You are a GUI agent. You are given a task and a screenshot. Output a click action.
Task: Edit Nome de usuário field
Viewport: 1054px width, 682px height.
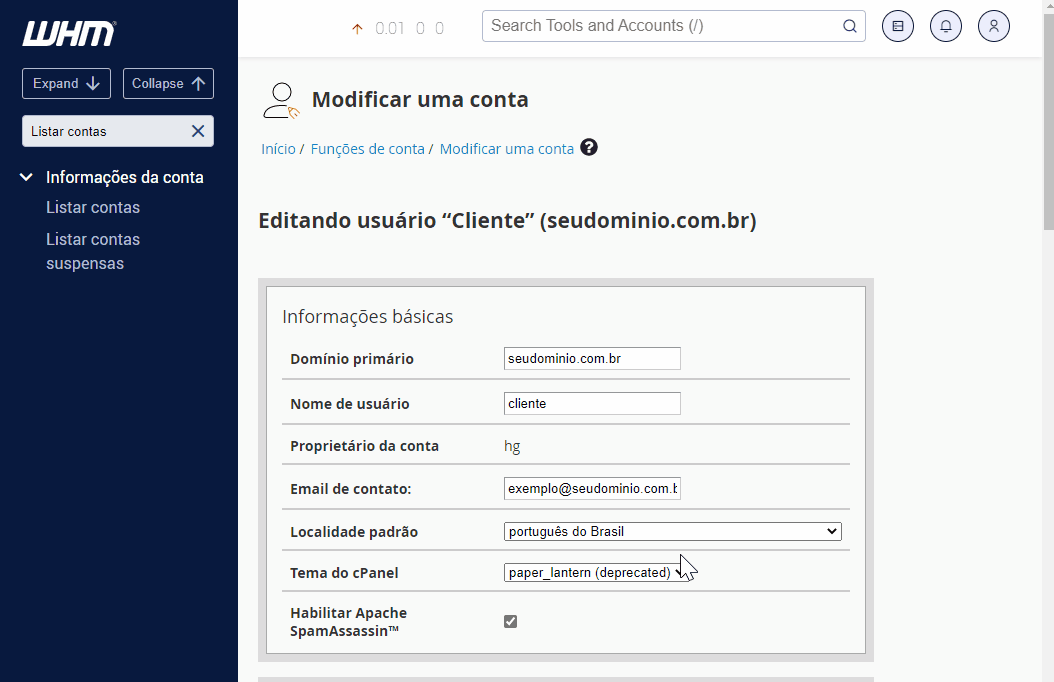point(592,404)
